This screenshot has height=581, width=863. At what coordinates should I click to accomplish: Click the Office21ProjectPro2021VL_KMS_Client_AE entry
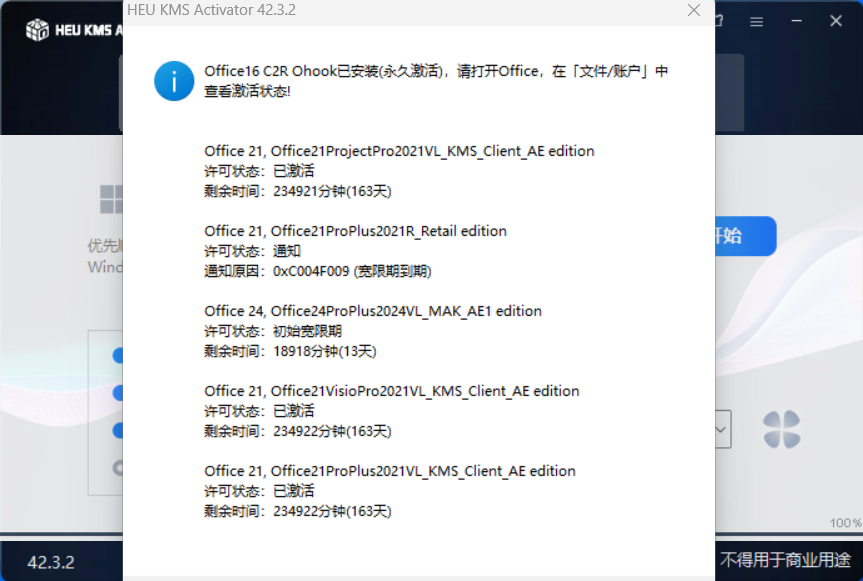point(399,151)
